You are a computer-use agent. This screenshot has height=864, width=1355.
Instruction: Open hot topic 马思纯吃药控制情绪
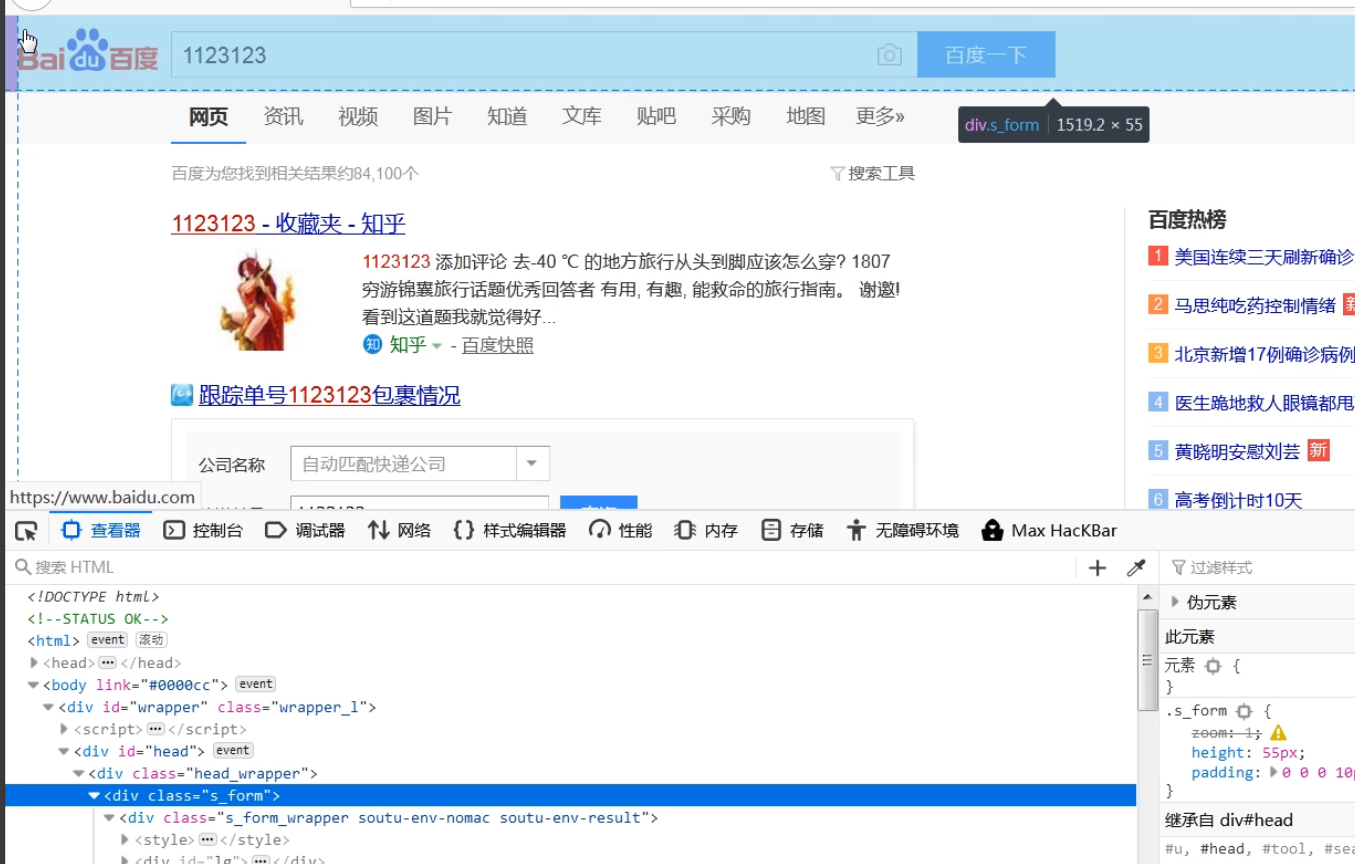point(1255,305)
